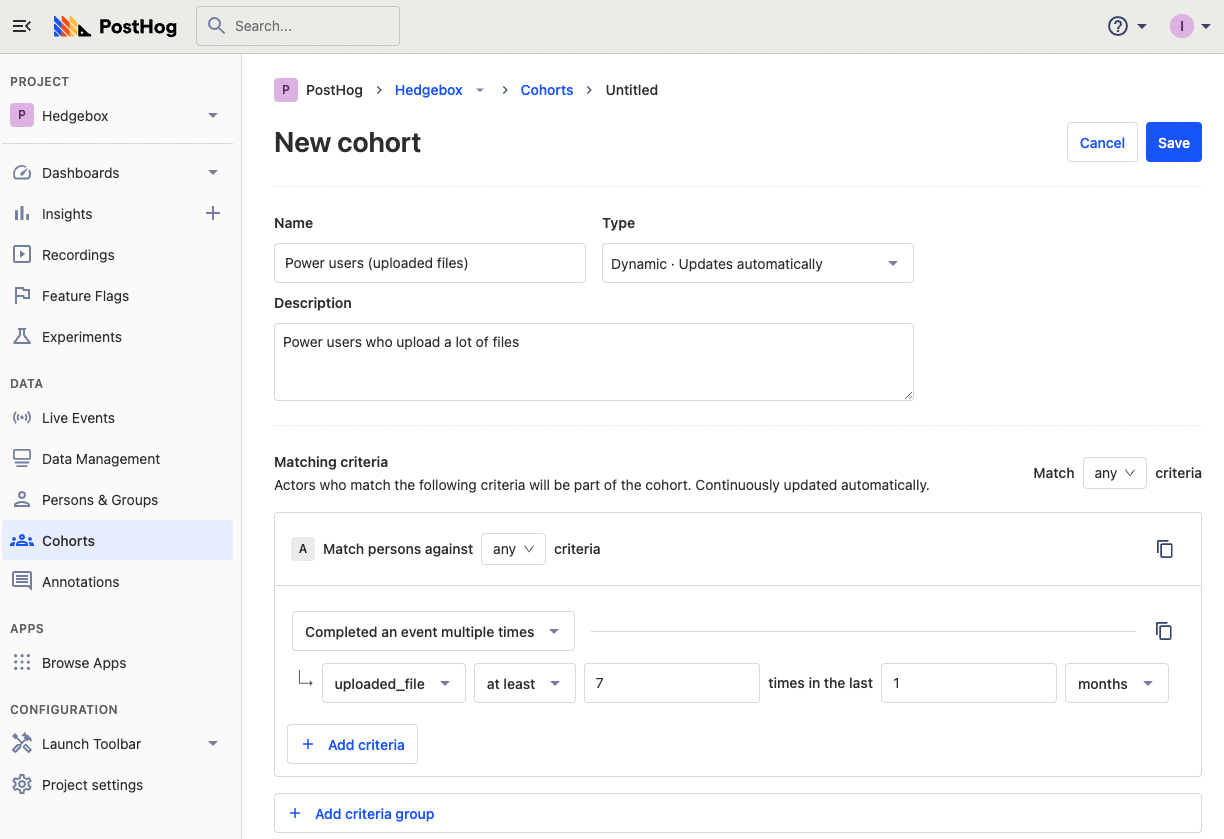
Task: Change the 'months' time unit dropdown
Action: click(1117, 683)
